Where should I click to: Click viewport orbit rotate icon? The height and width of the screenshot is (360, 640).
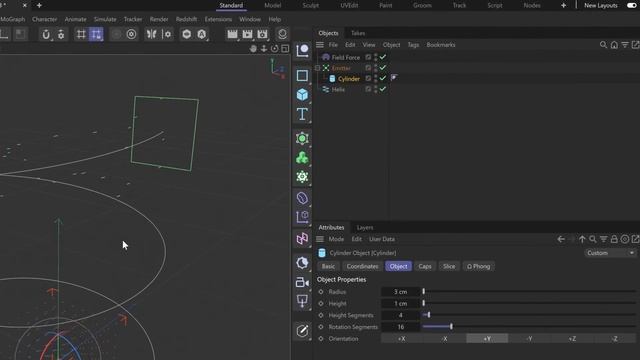point(274,49)
